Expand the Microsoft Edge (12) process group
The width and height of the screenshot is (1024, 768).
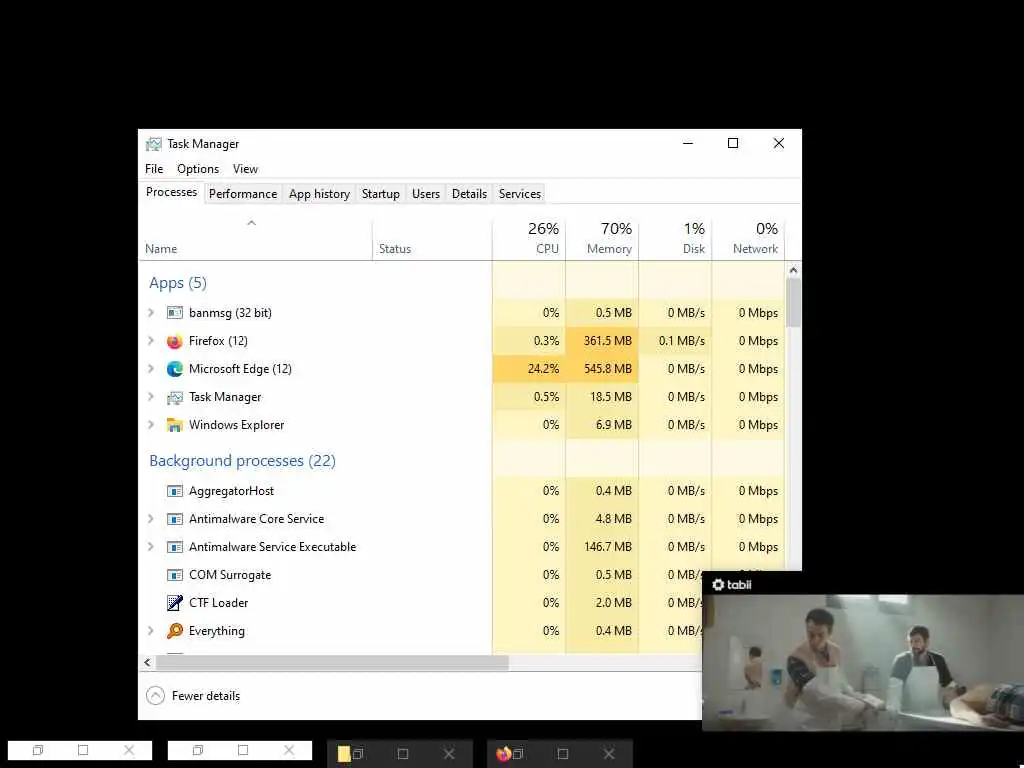point(151,369)
